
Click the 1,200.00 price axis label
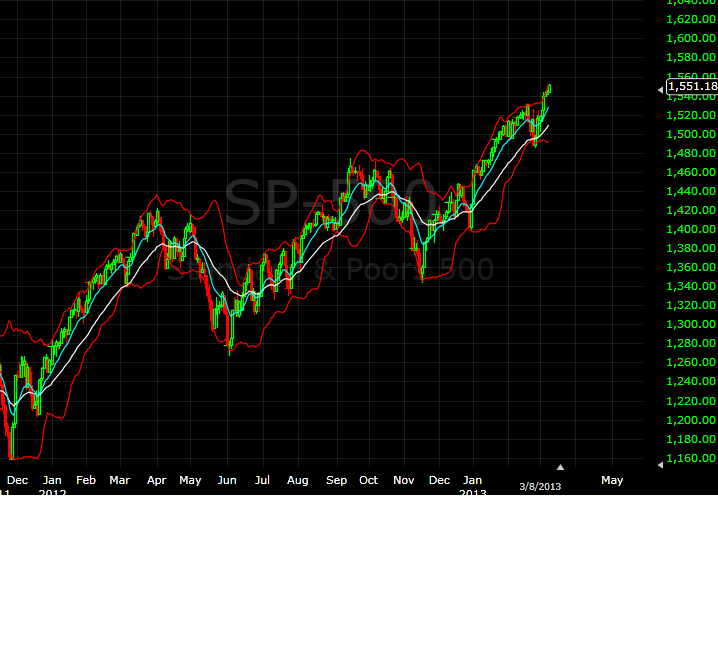pos(691,420)
